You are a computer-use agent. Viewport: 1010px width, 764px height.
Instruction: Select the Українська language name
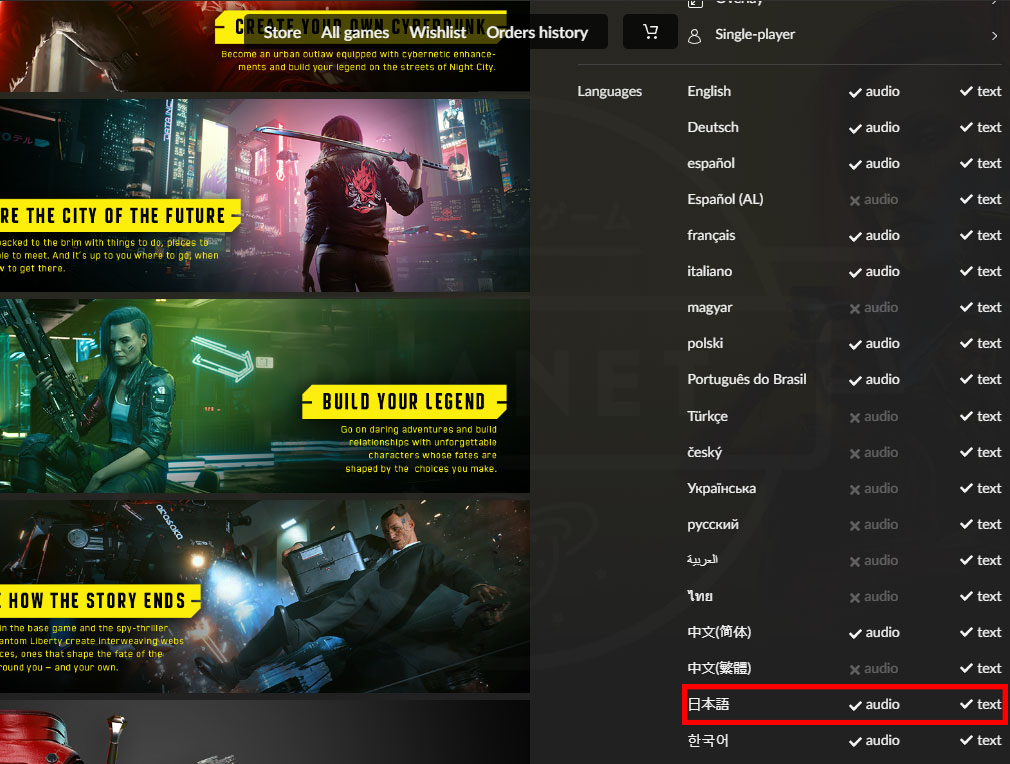pyautogui.click(x=722, y=489)
